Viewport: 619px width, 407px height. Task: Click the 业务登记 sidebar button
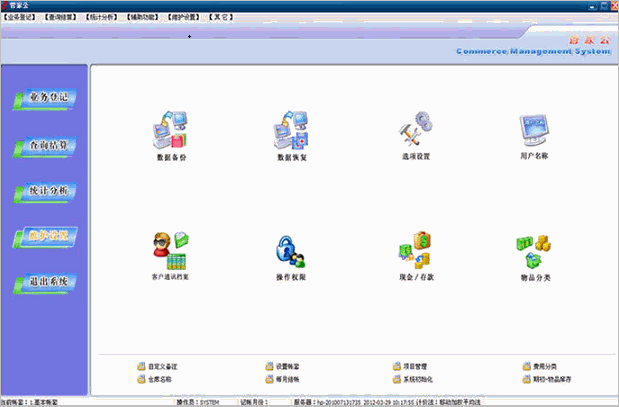pyautogui.click(x=45, y=98)
